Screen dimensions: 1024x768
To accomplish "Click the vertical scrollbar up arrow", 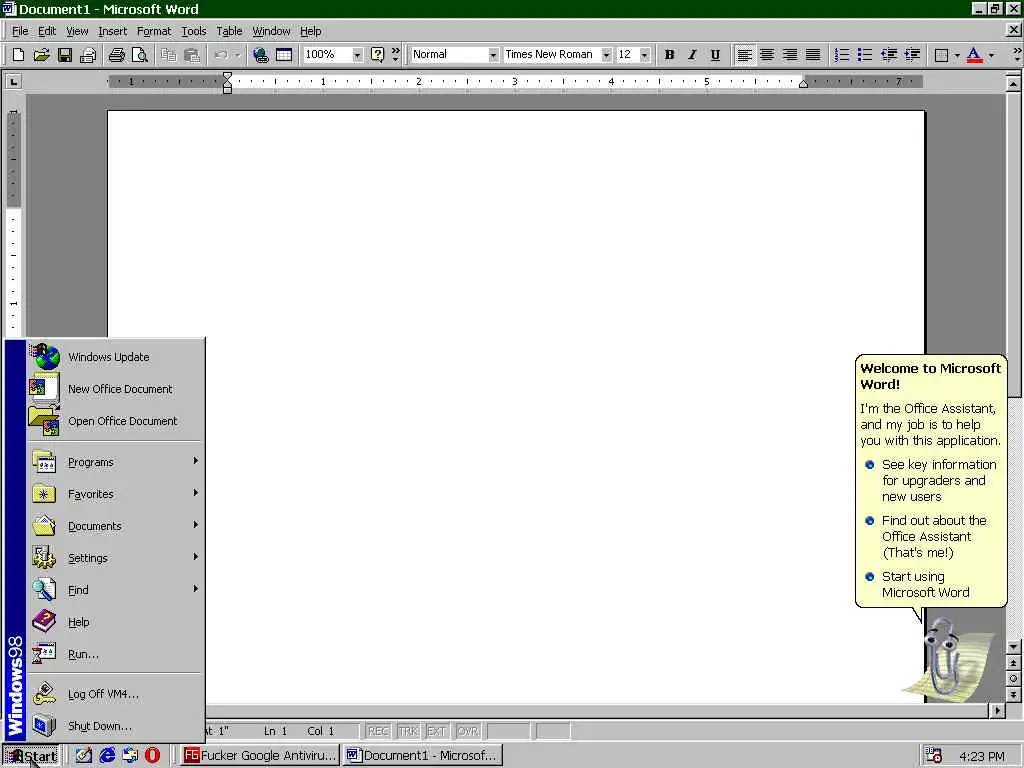I will click(x=1013, y=84).
